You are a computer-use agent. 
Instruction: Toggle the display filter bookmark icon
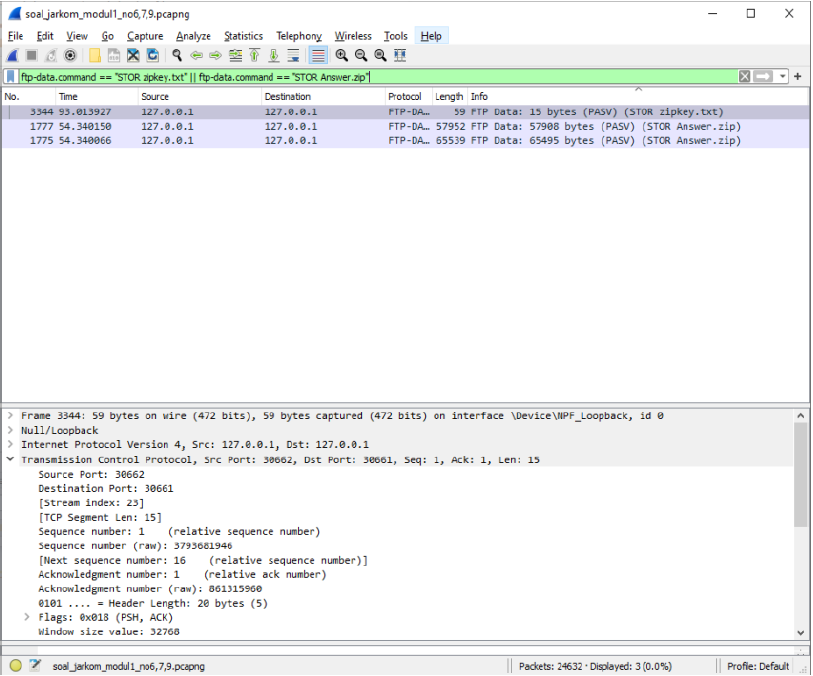coord(9,76)
